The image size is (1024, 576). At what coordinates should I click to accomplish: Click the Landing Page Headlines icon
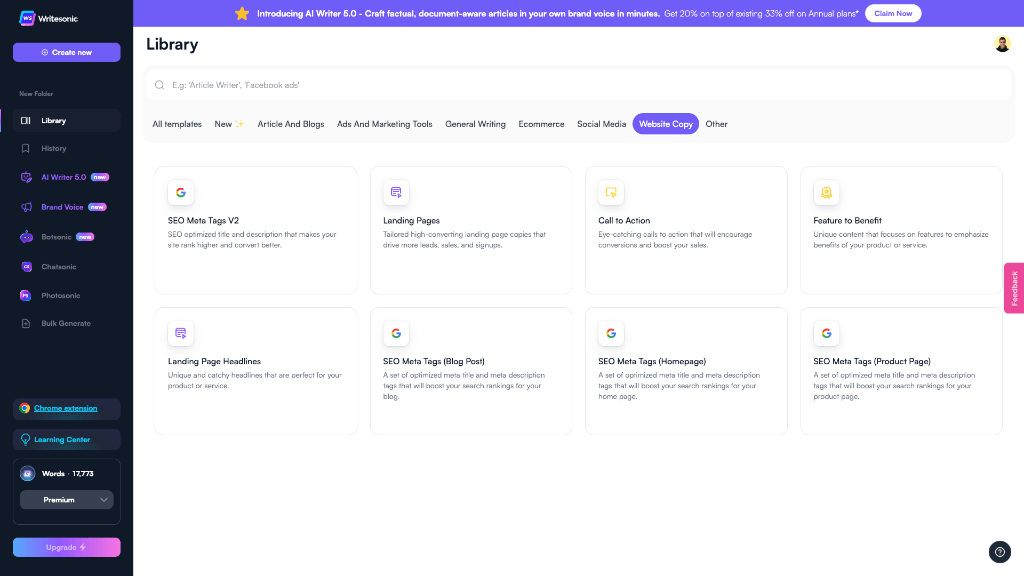[x=181, y=333]
